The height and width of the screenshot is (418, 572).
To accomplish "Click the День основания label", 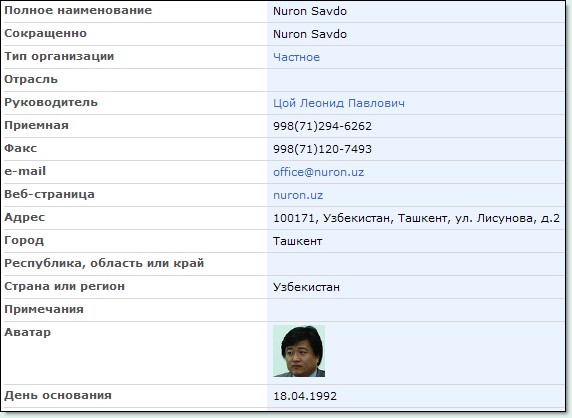I will (x=58, y=395).
